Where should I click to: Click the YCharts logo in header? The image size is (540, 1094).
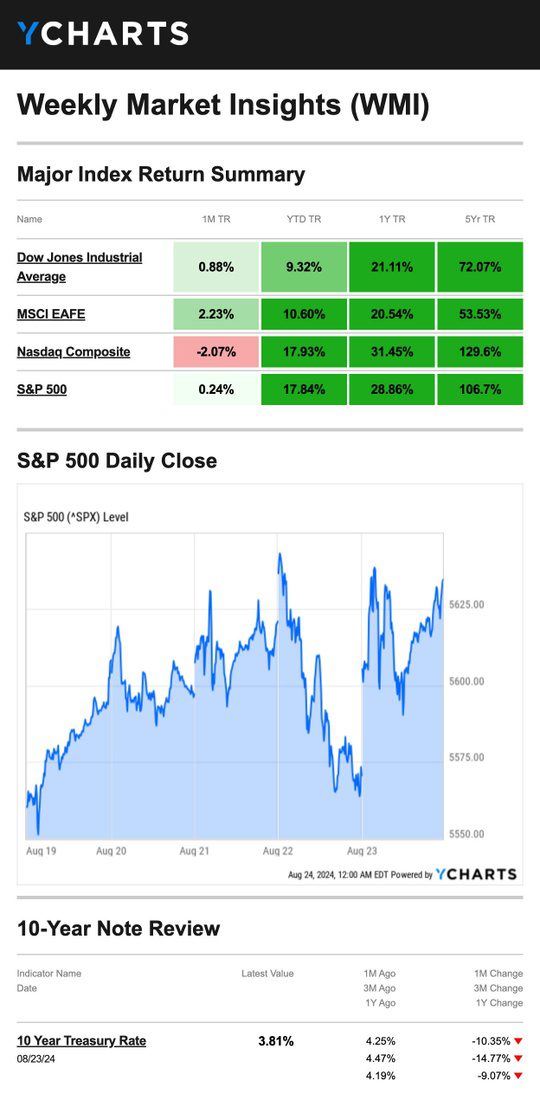(103, 33)
